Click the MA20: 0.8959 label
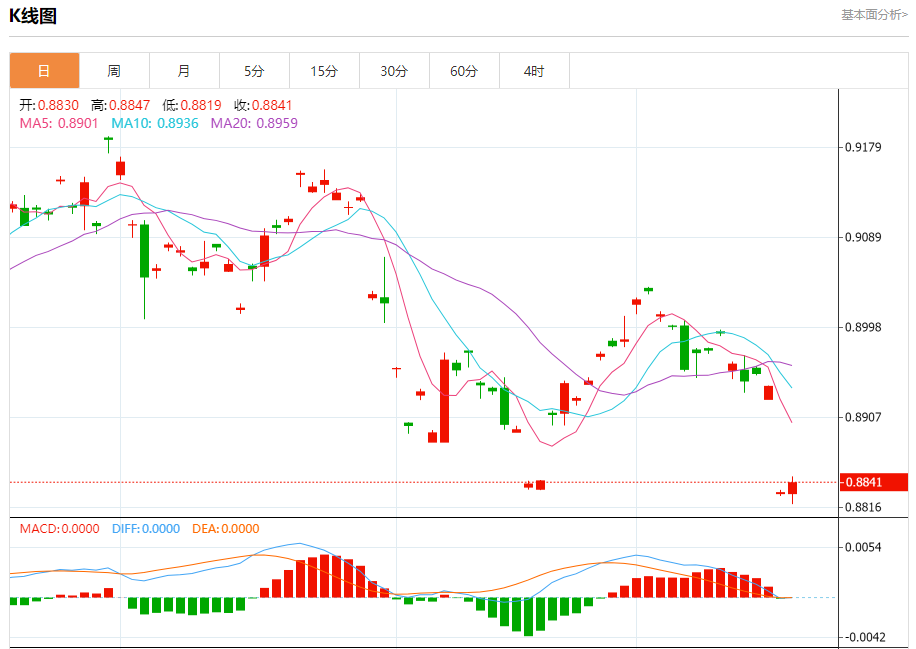This screenshot has width=916, height=649. pyautogui.click(x=254, y=123)
